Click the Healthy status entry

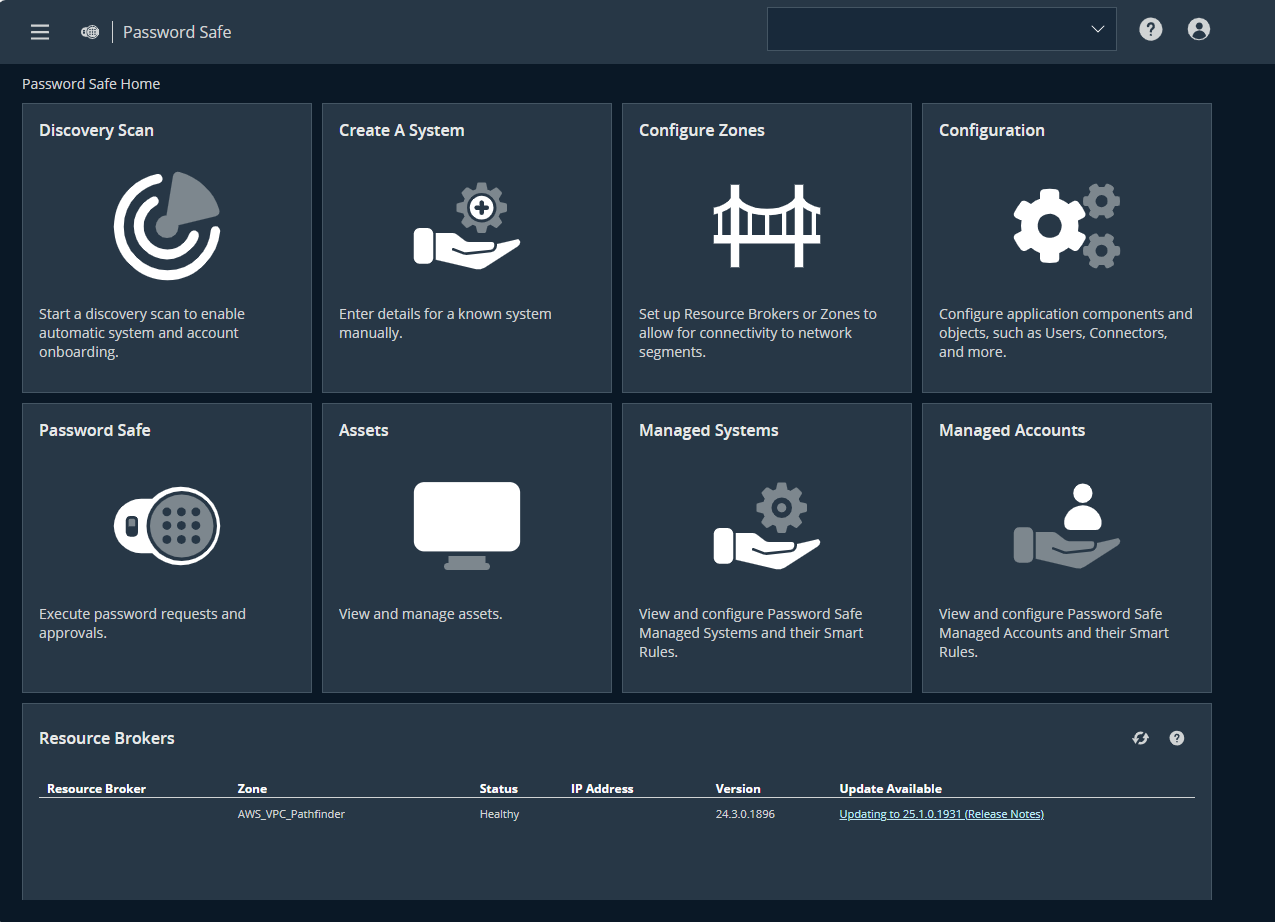pos(499,813)
